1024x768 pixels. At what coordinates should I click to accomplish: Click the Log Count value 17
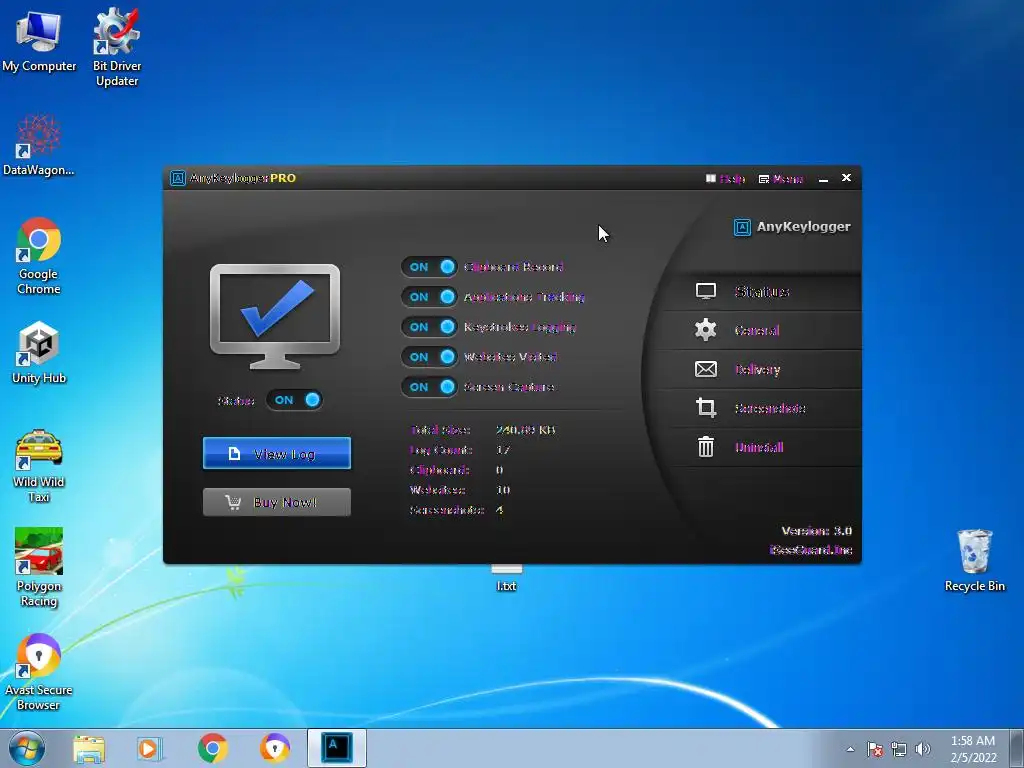coord(503,449)
